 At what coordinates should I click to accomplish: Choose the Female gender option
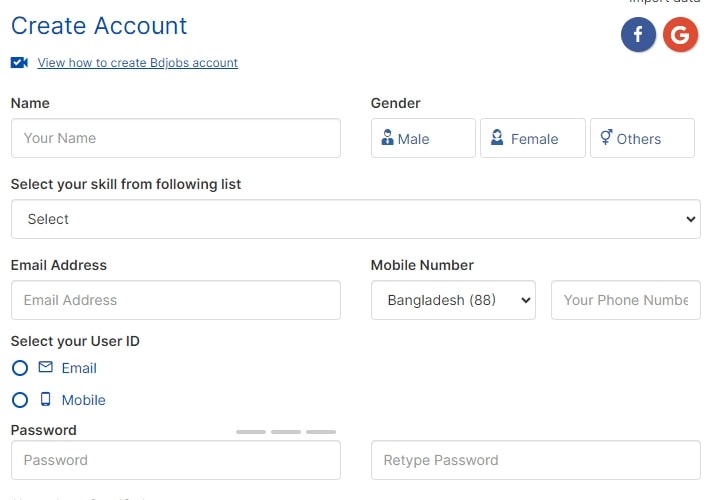tap(533, 138)
